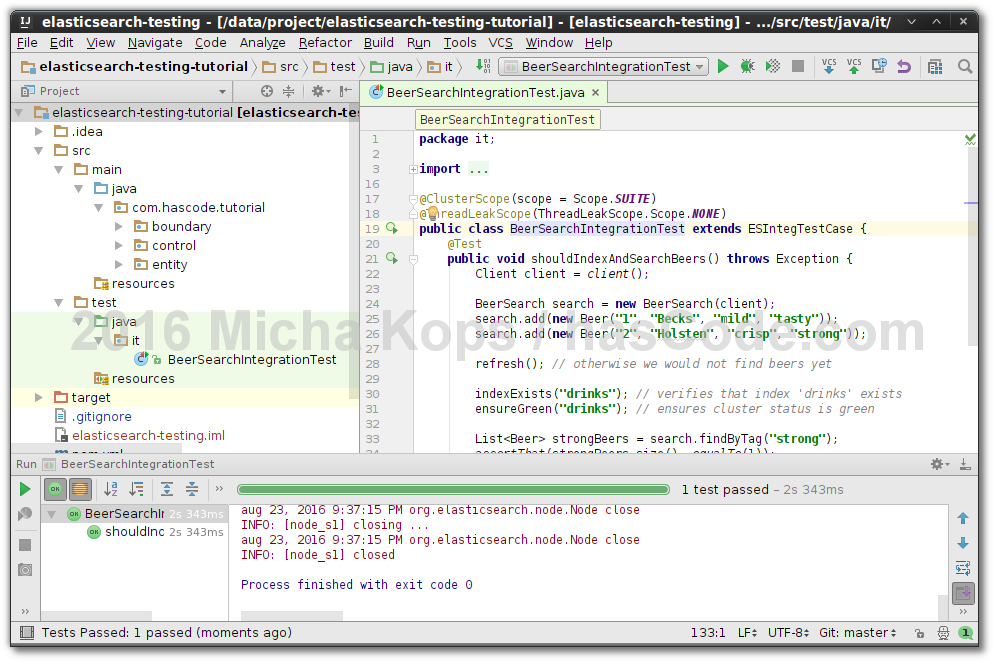995x663 pixels.
Task: Start the Debug session
Action: click(x=747, y=66)
